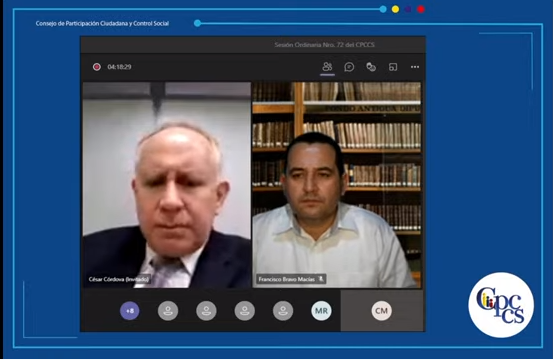Select the MR participant avatar
The height and width of the screenshot is (360, 553).
pos(321,311)
